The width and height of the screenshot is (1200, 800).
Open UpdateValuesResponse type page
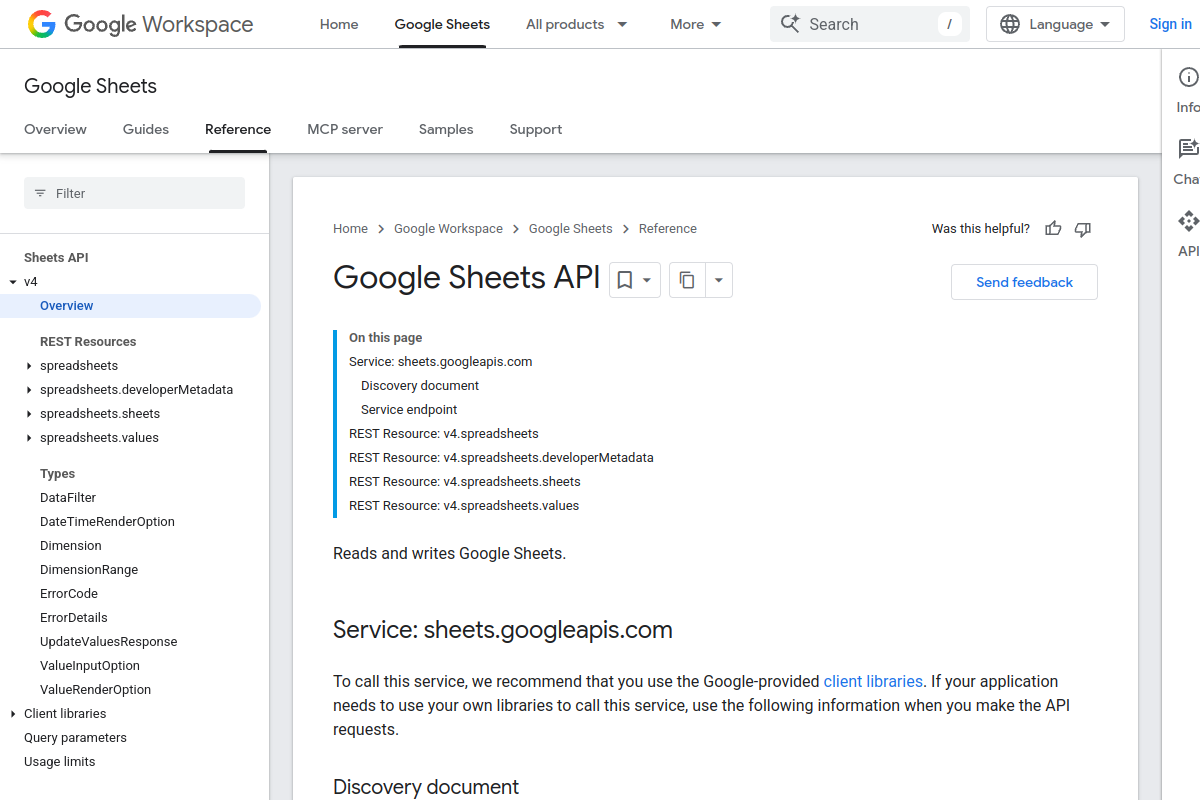[x=108, y=642]
